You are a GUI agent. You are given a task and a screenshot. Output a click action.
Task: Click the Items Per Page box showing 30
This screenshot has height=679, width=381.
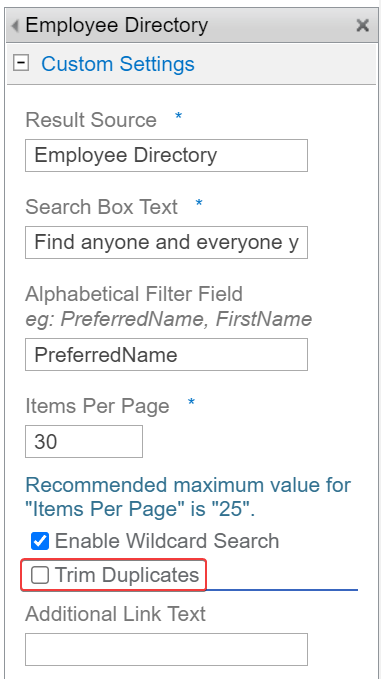[x=84, y=441]
